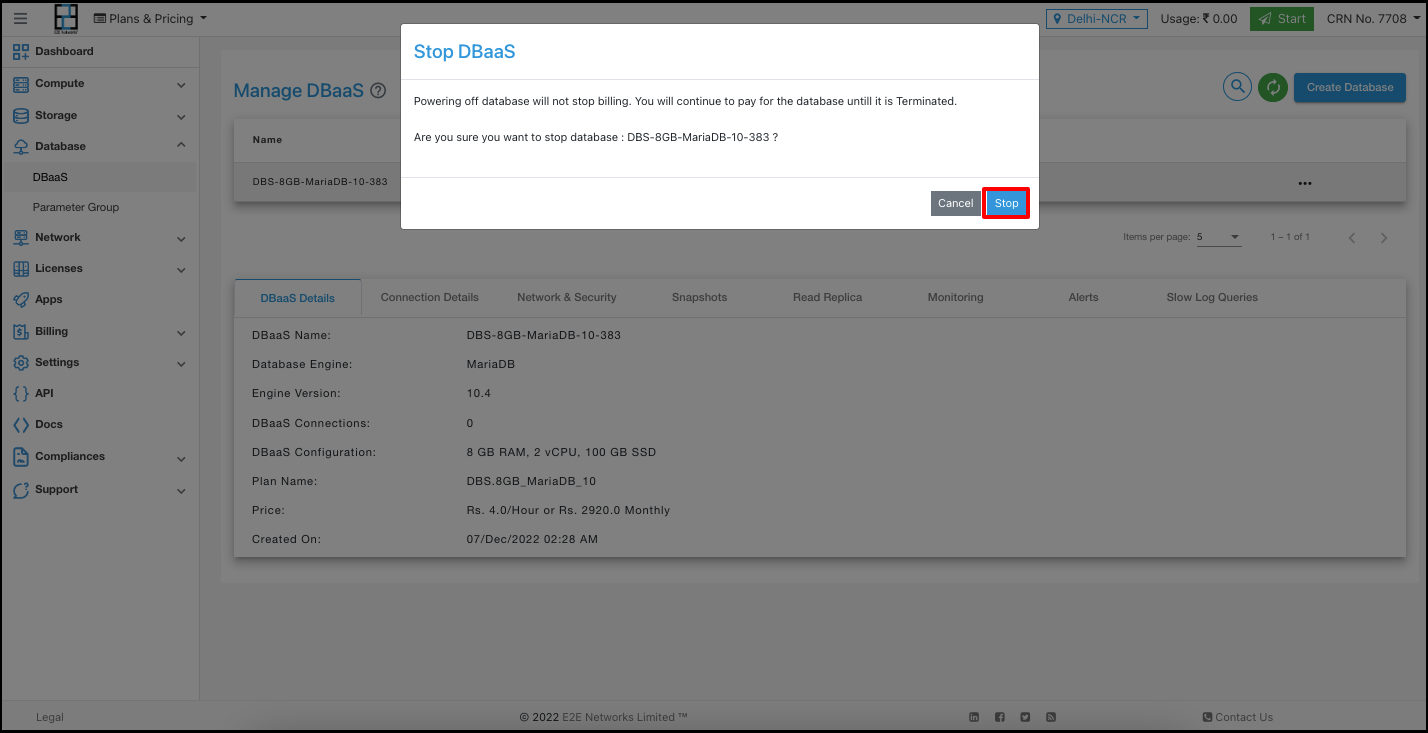Screen dimensions: 1428x733
Task: Click the Dashboard sidebar icon
Action: tap(21, 52)
